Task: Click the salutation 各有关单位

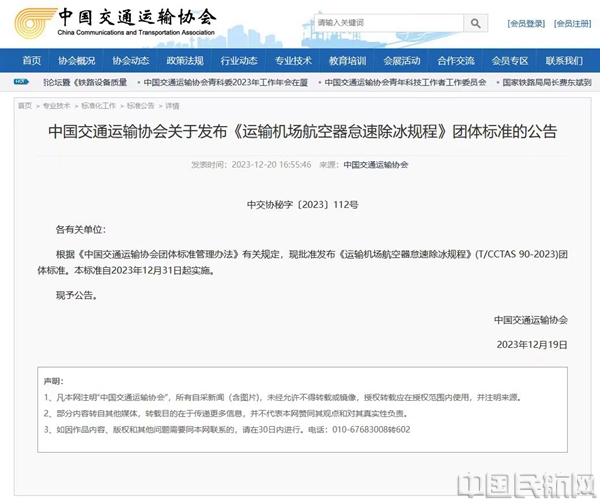Action: (81, 230)
